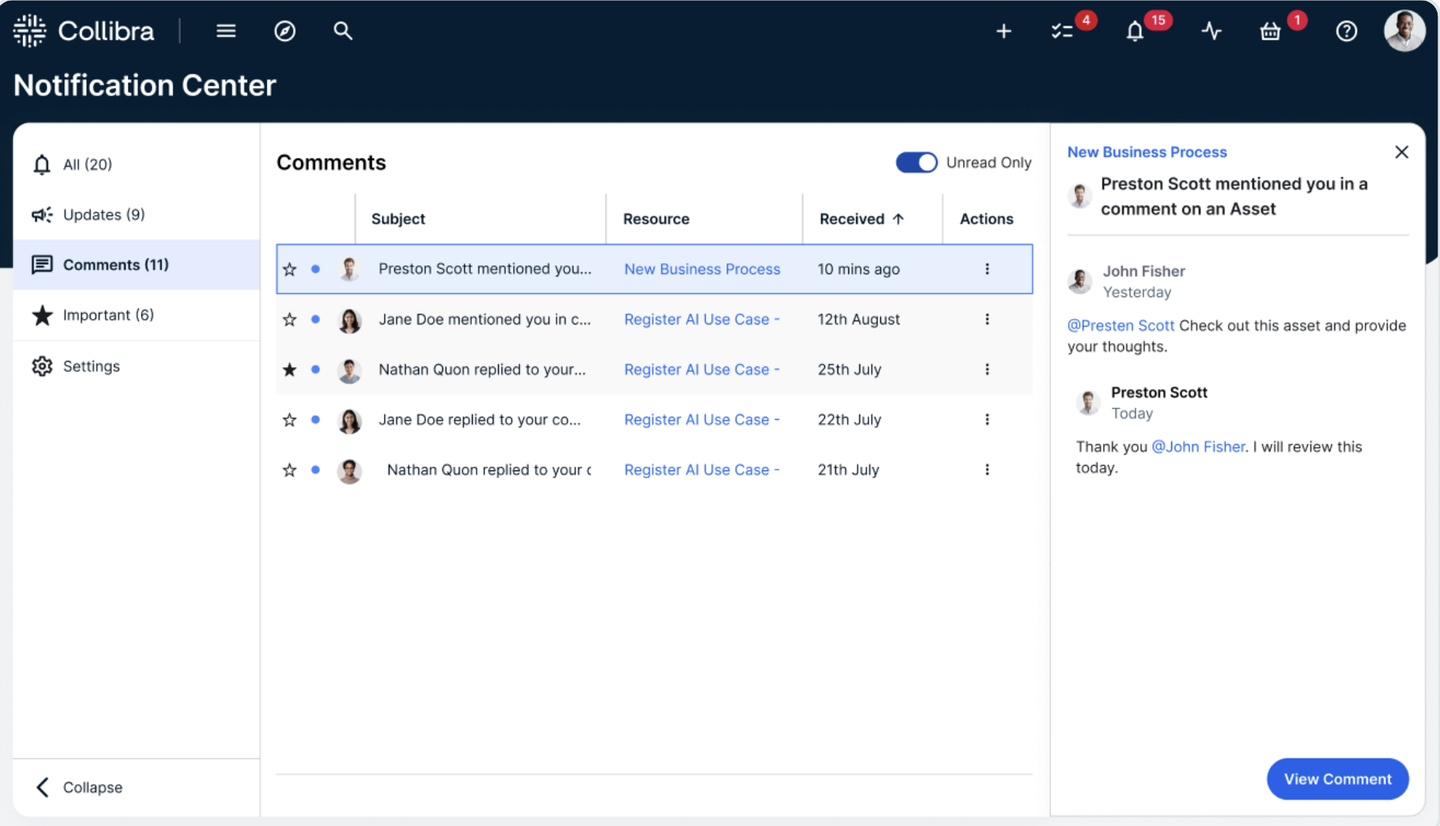Viewport: 1440px width, 826px height.
Task: Open the notifications bell in header
Action: (1135, 32)
